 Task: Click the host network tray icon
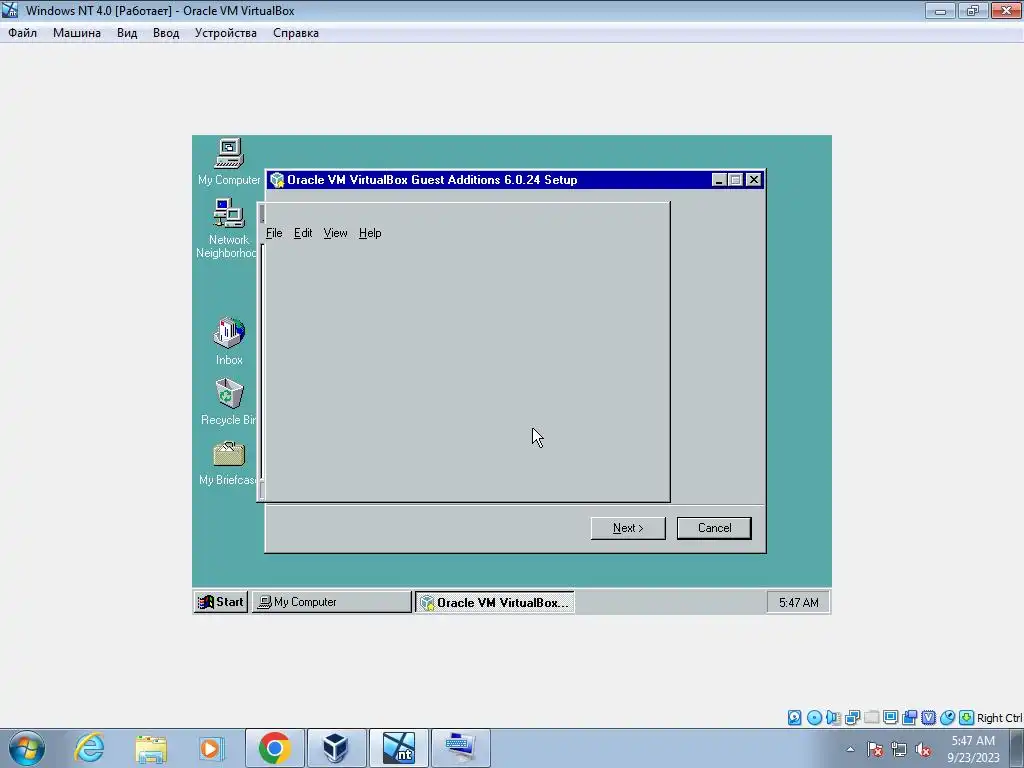pyautogui.click(x=899, y=749)
